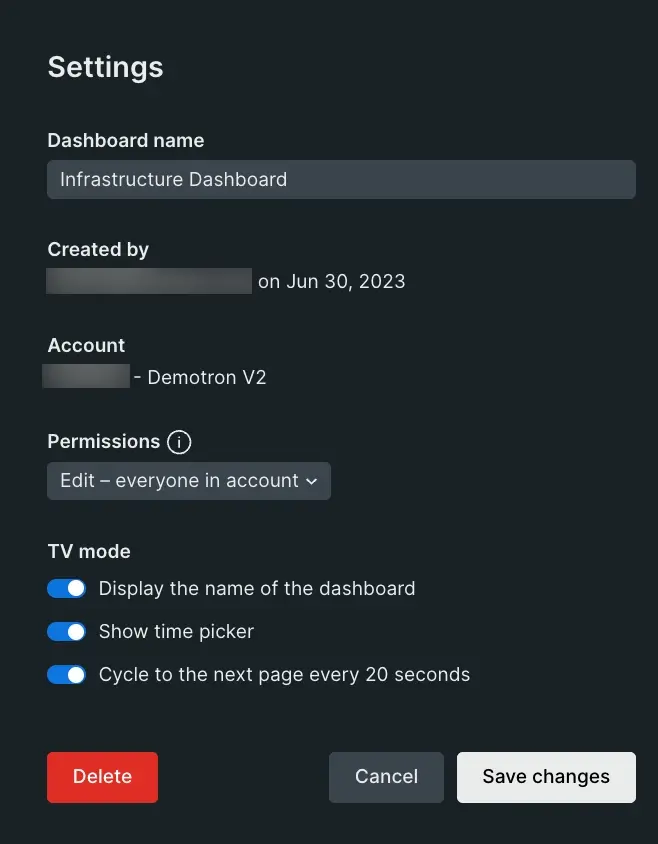Click the "TV mode" section label
The height and width of the screenshot is (844, 658).
coord(89,551)
